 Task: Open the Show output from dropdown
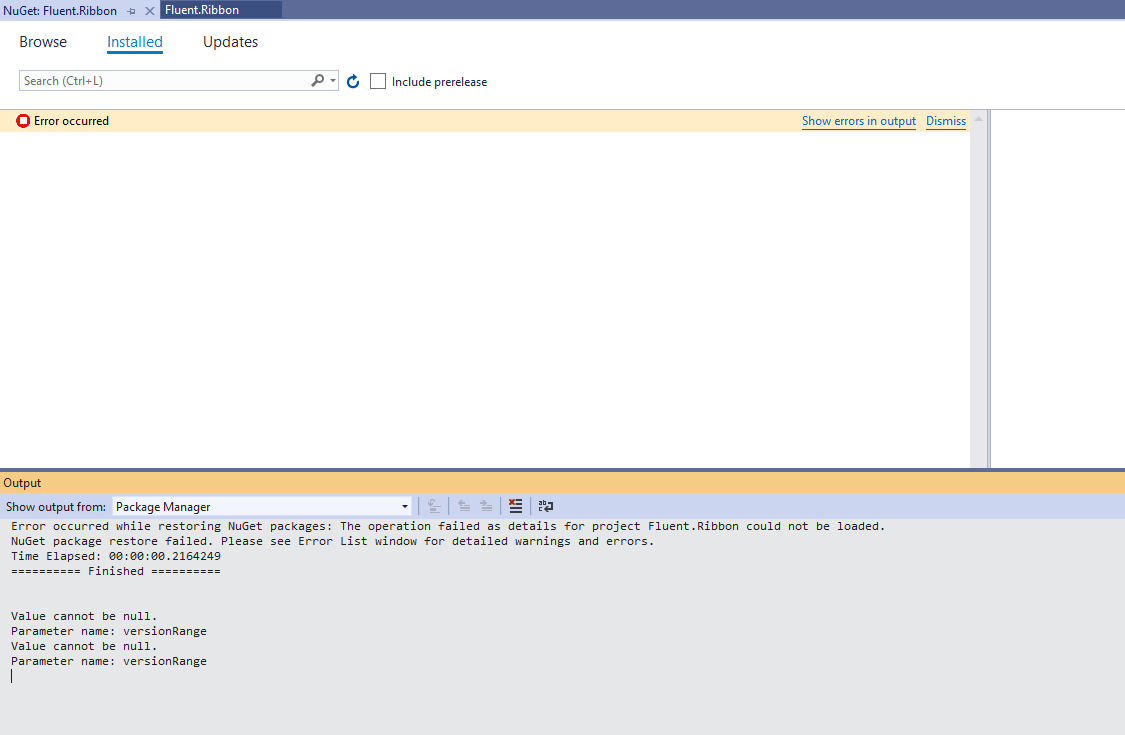405,506
